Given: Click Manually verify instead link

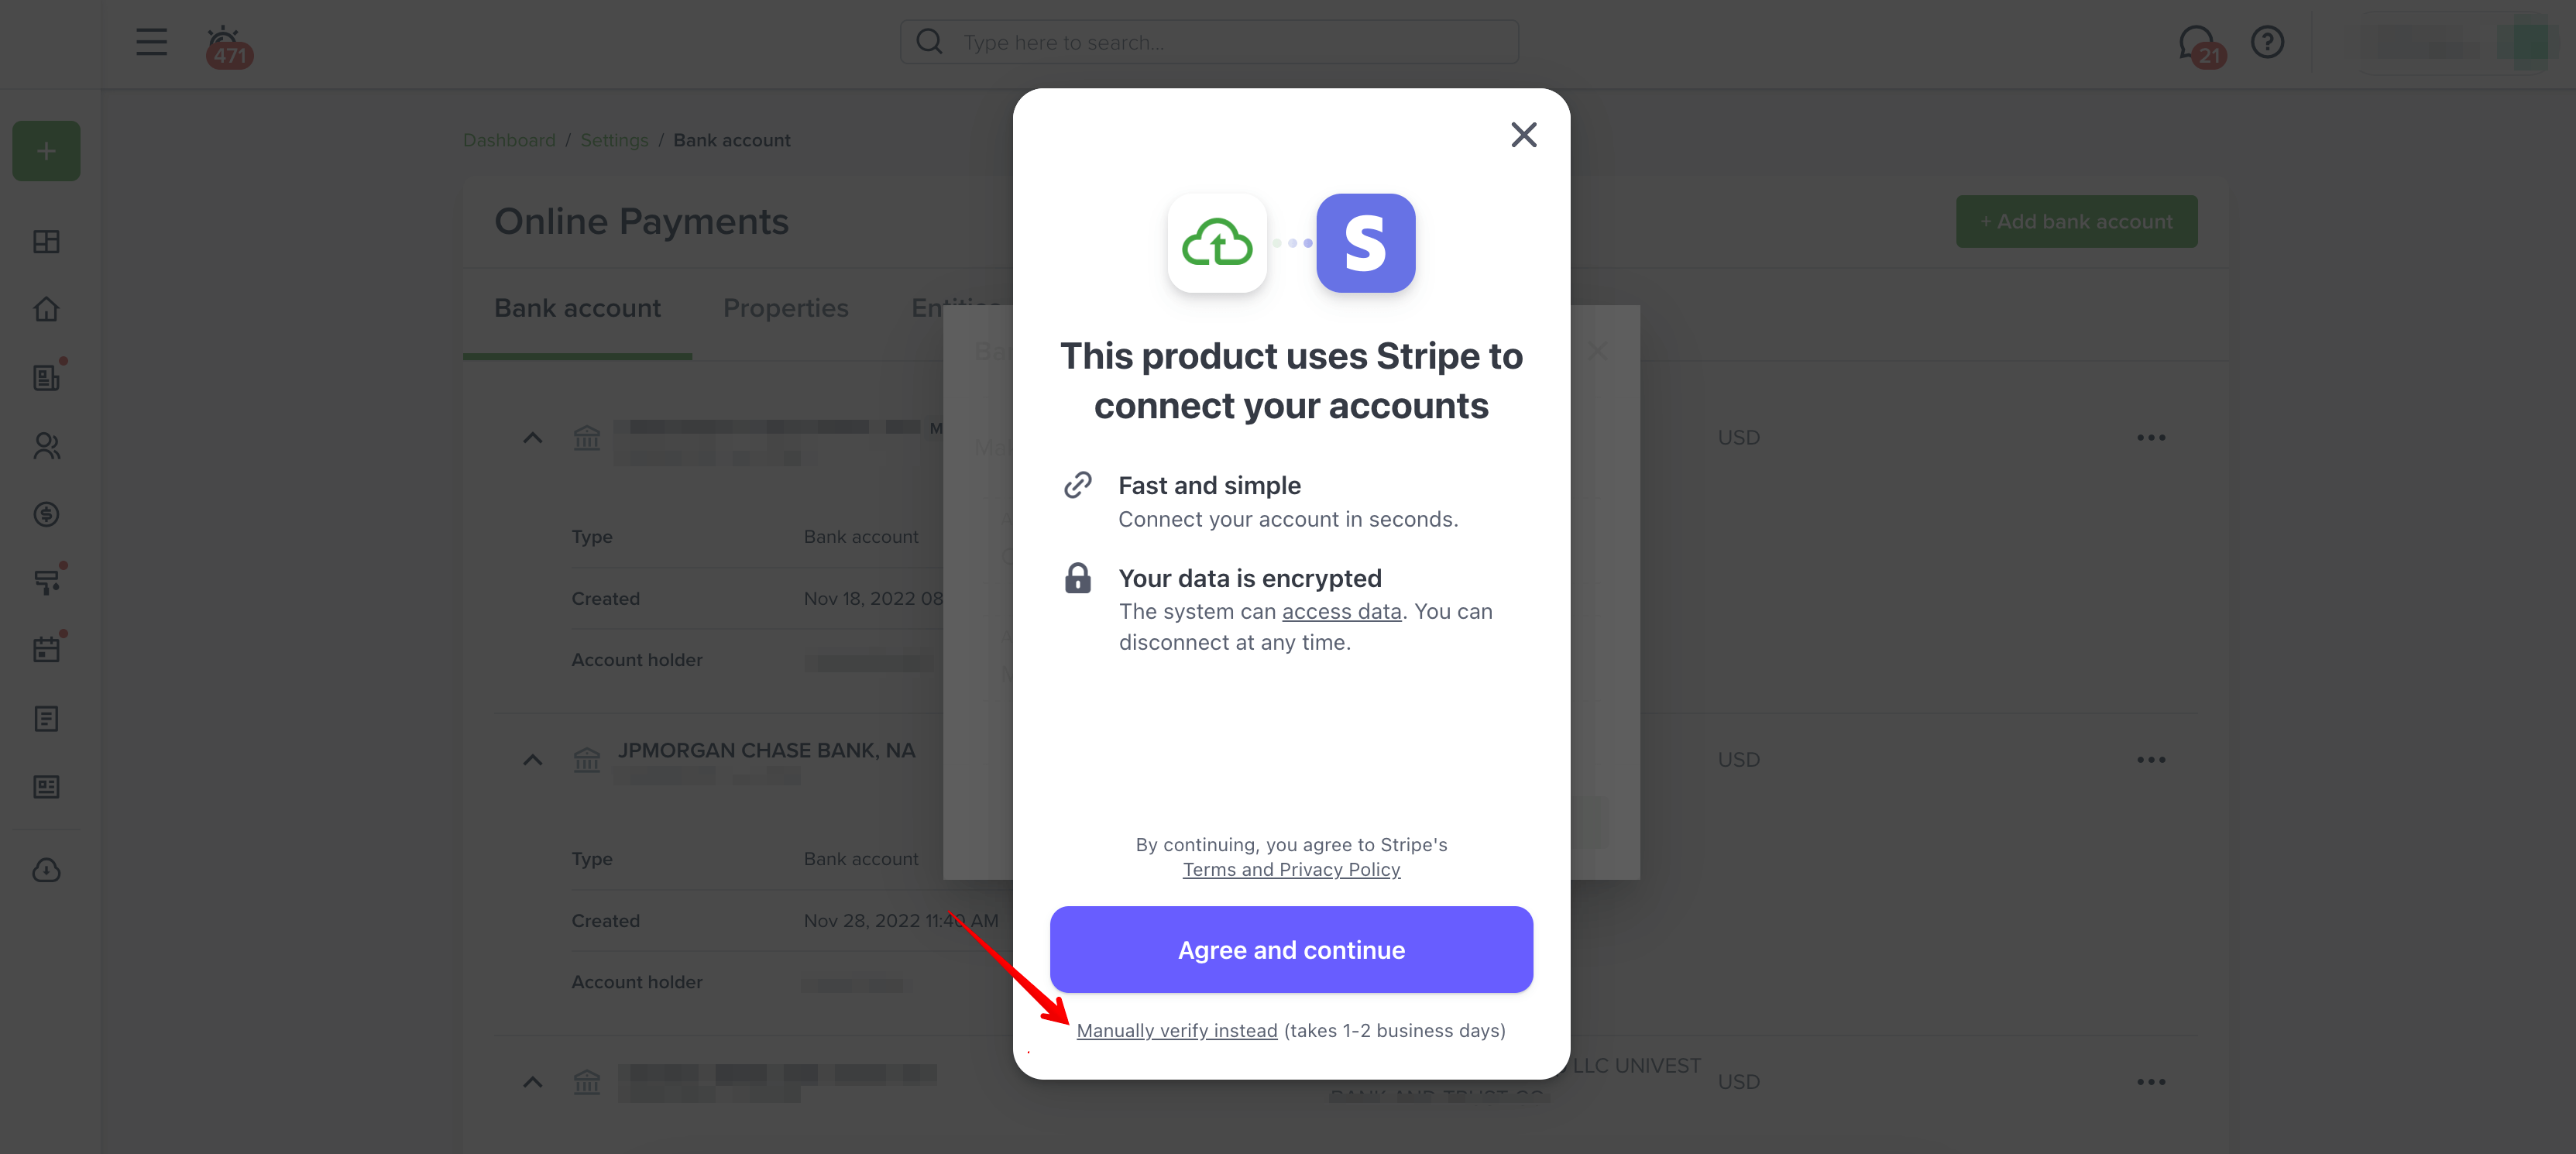Looking at the screenshot, I should pos(1176,1030).
